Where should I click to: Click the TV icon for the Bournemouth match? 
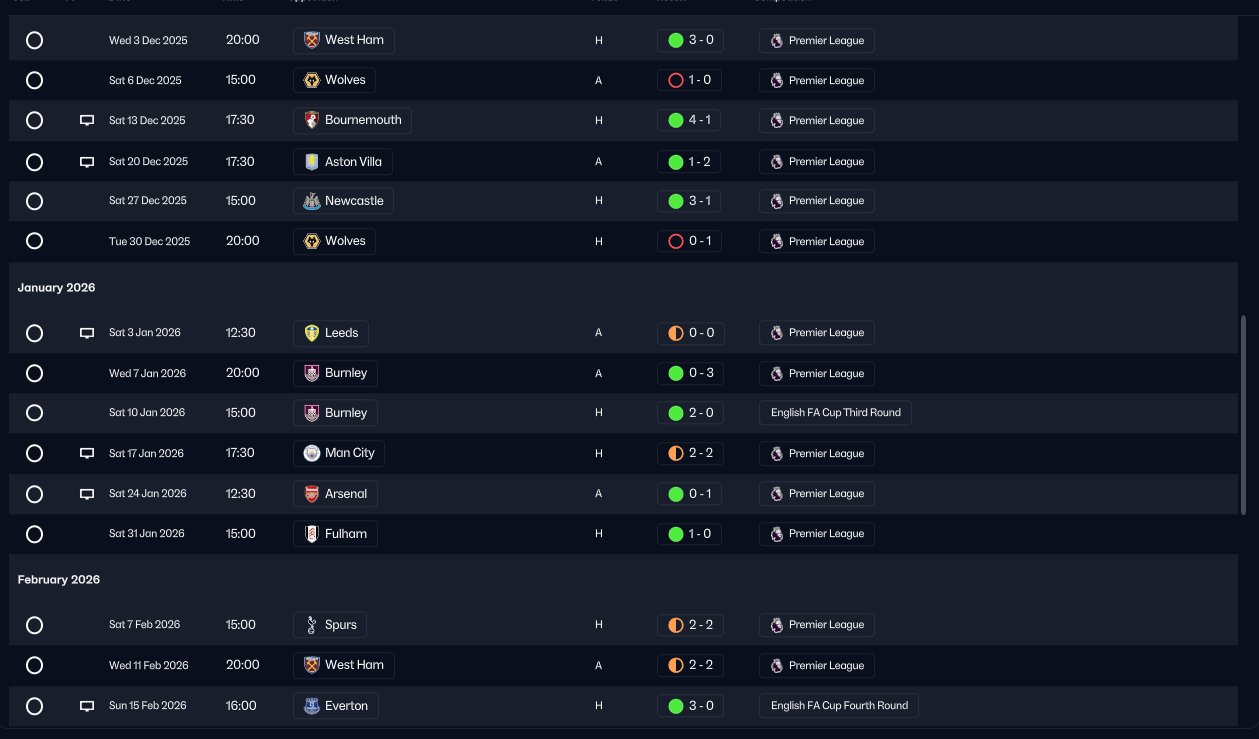[x=87, y=120]
